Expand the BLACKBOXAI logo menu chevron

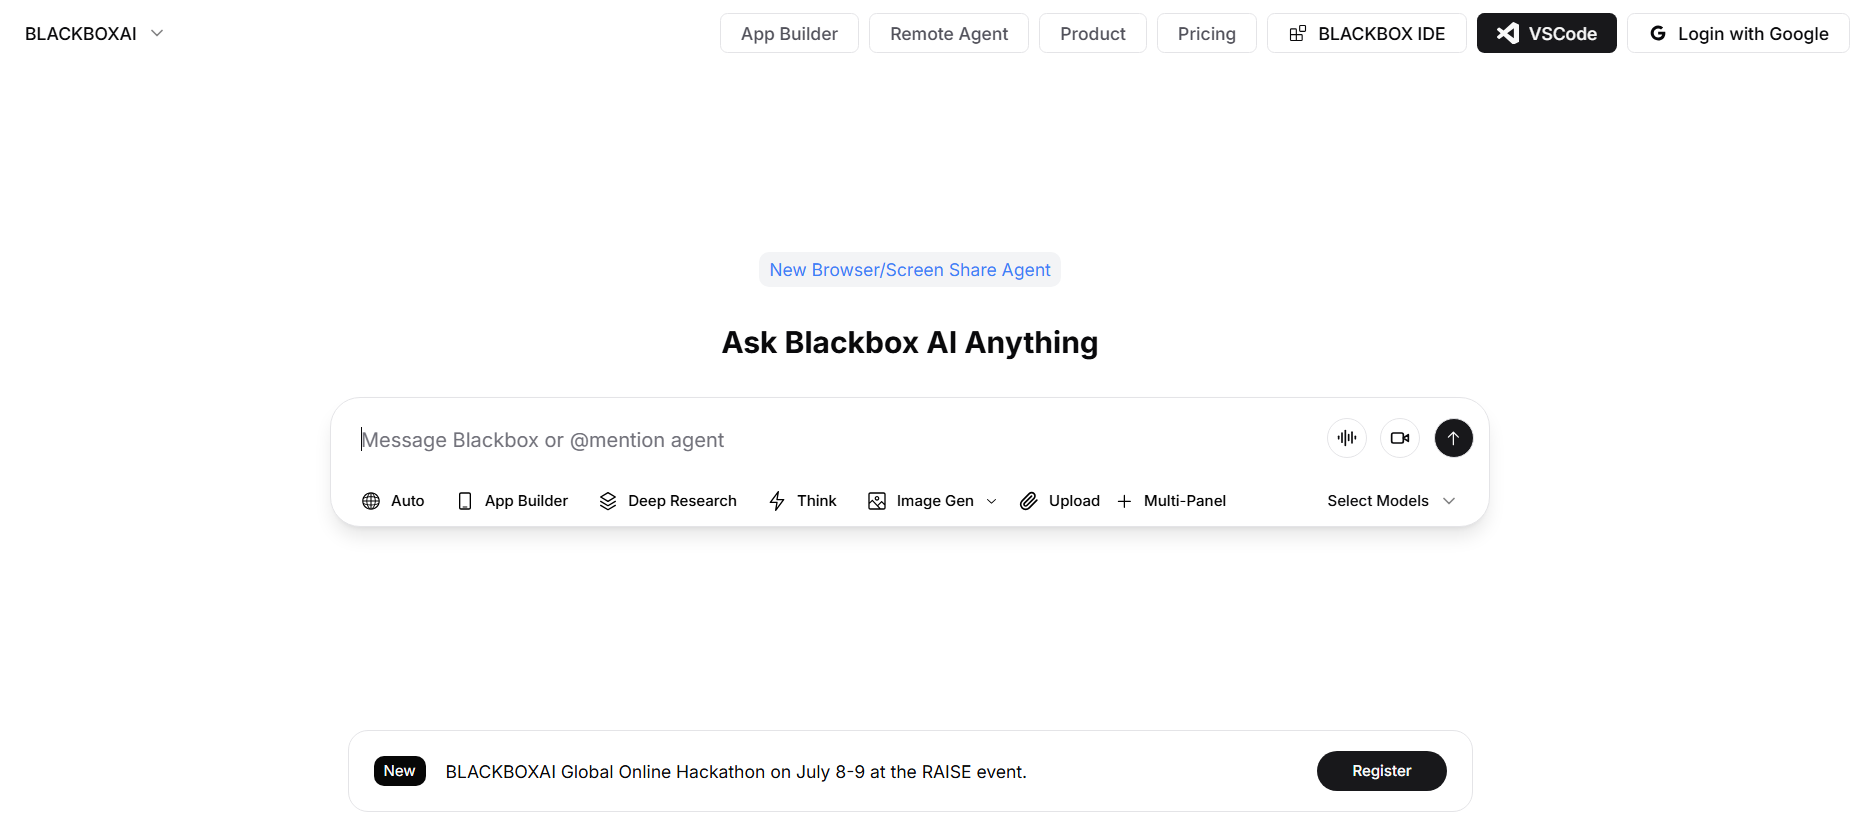pyautogui.click(x=157, y=33)
